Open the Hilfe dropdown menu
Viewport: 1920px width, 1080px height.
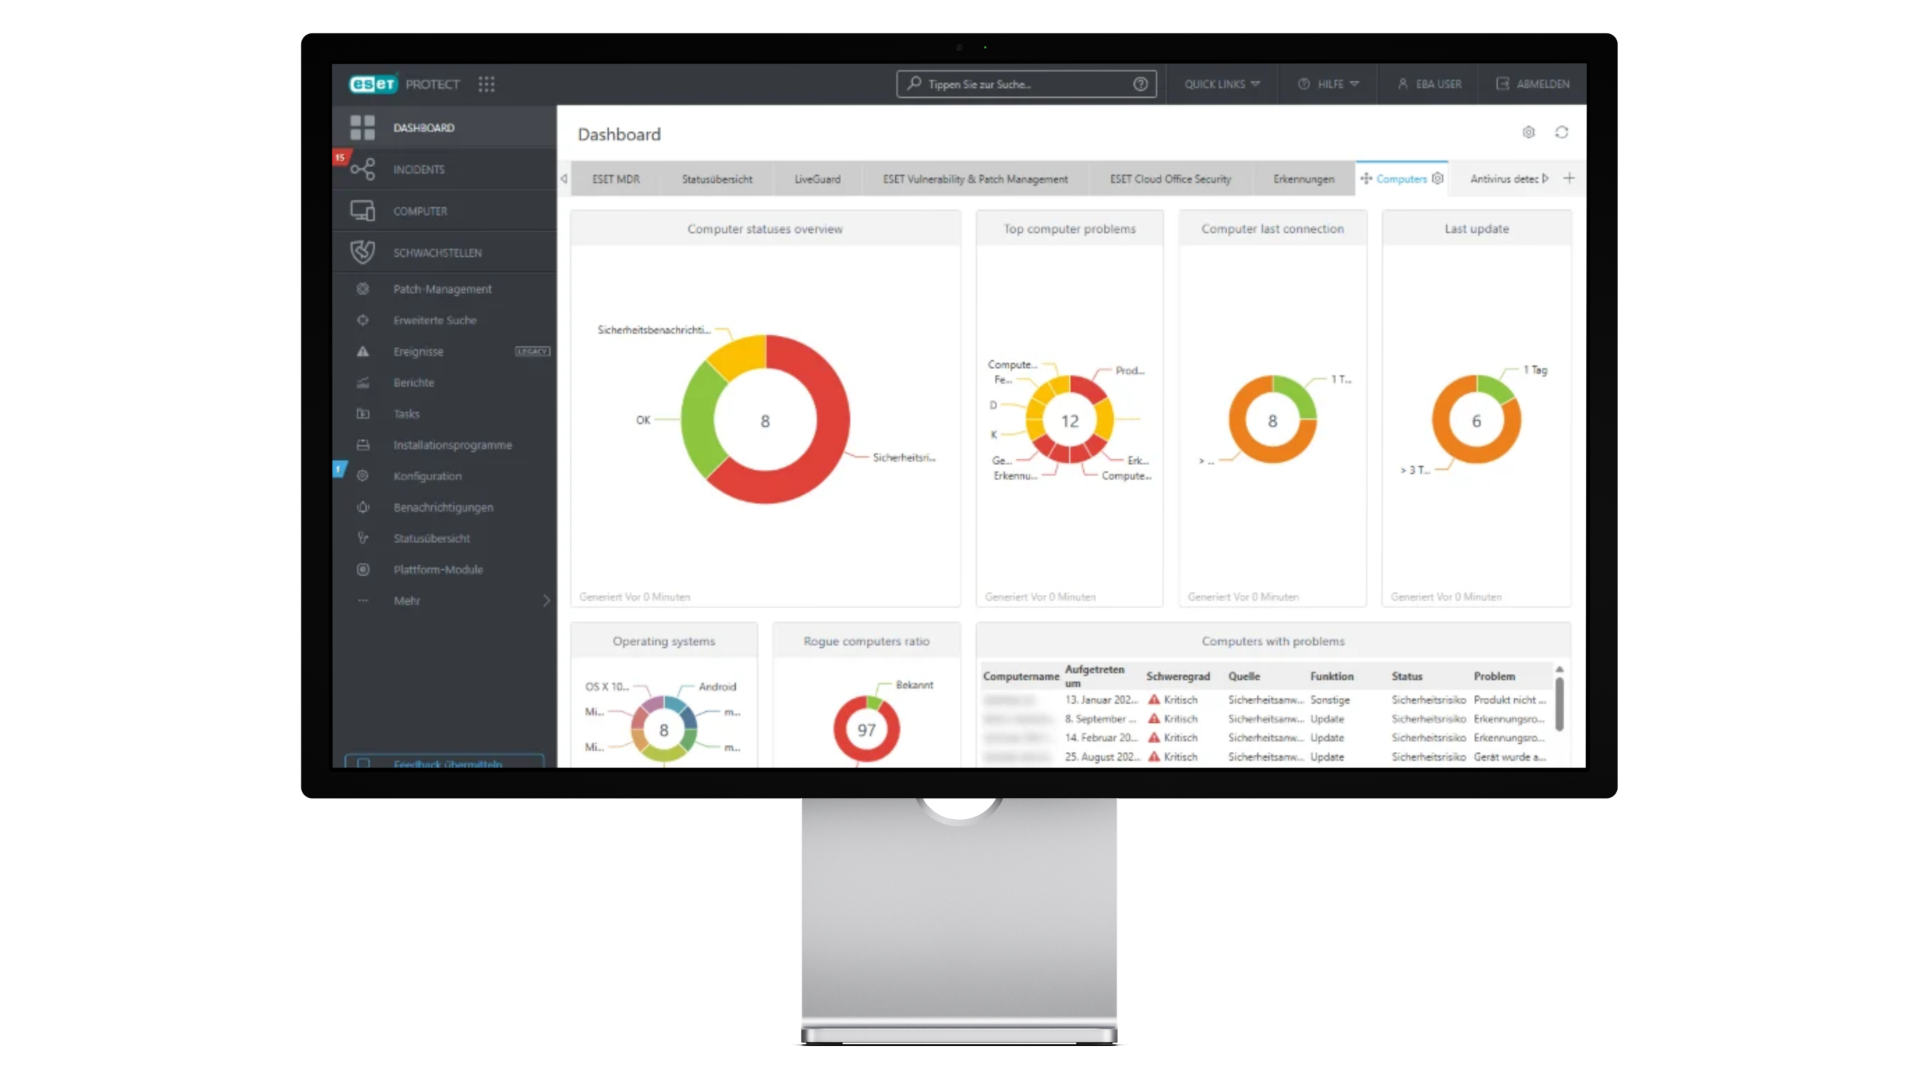[x=1328, y=84]
